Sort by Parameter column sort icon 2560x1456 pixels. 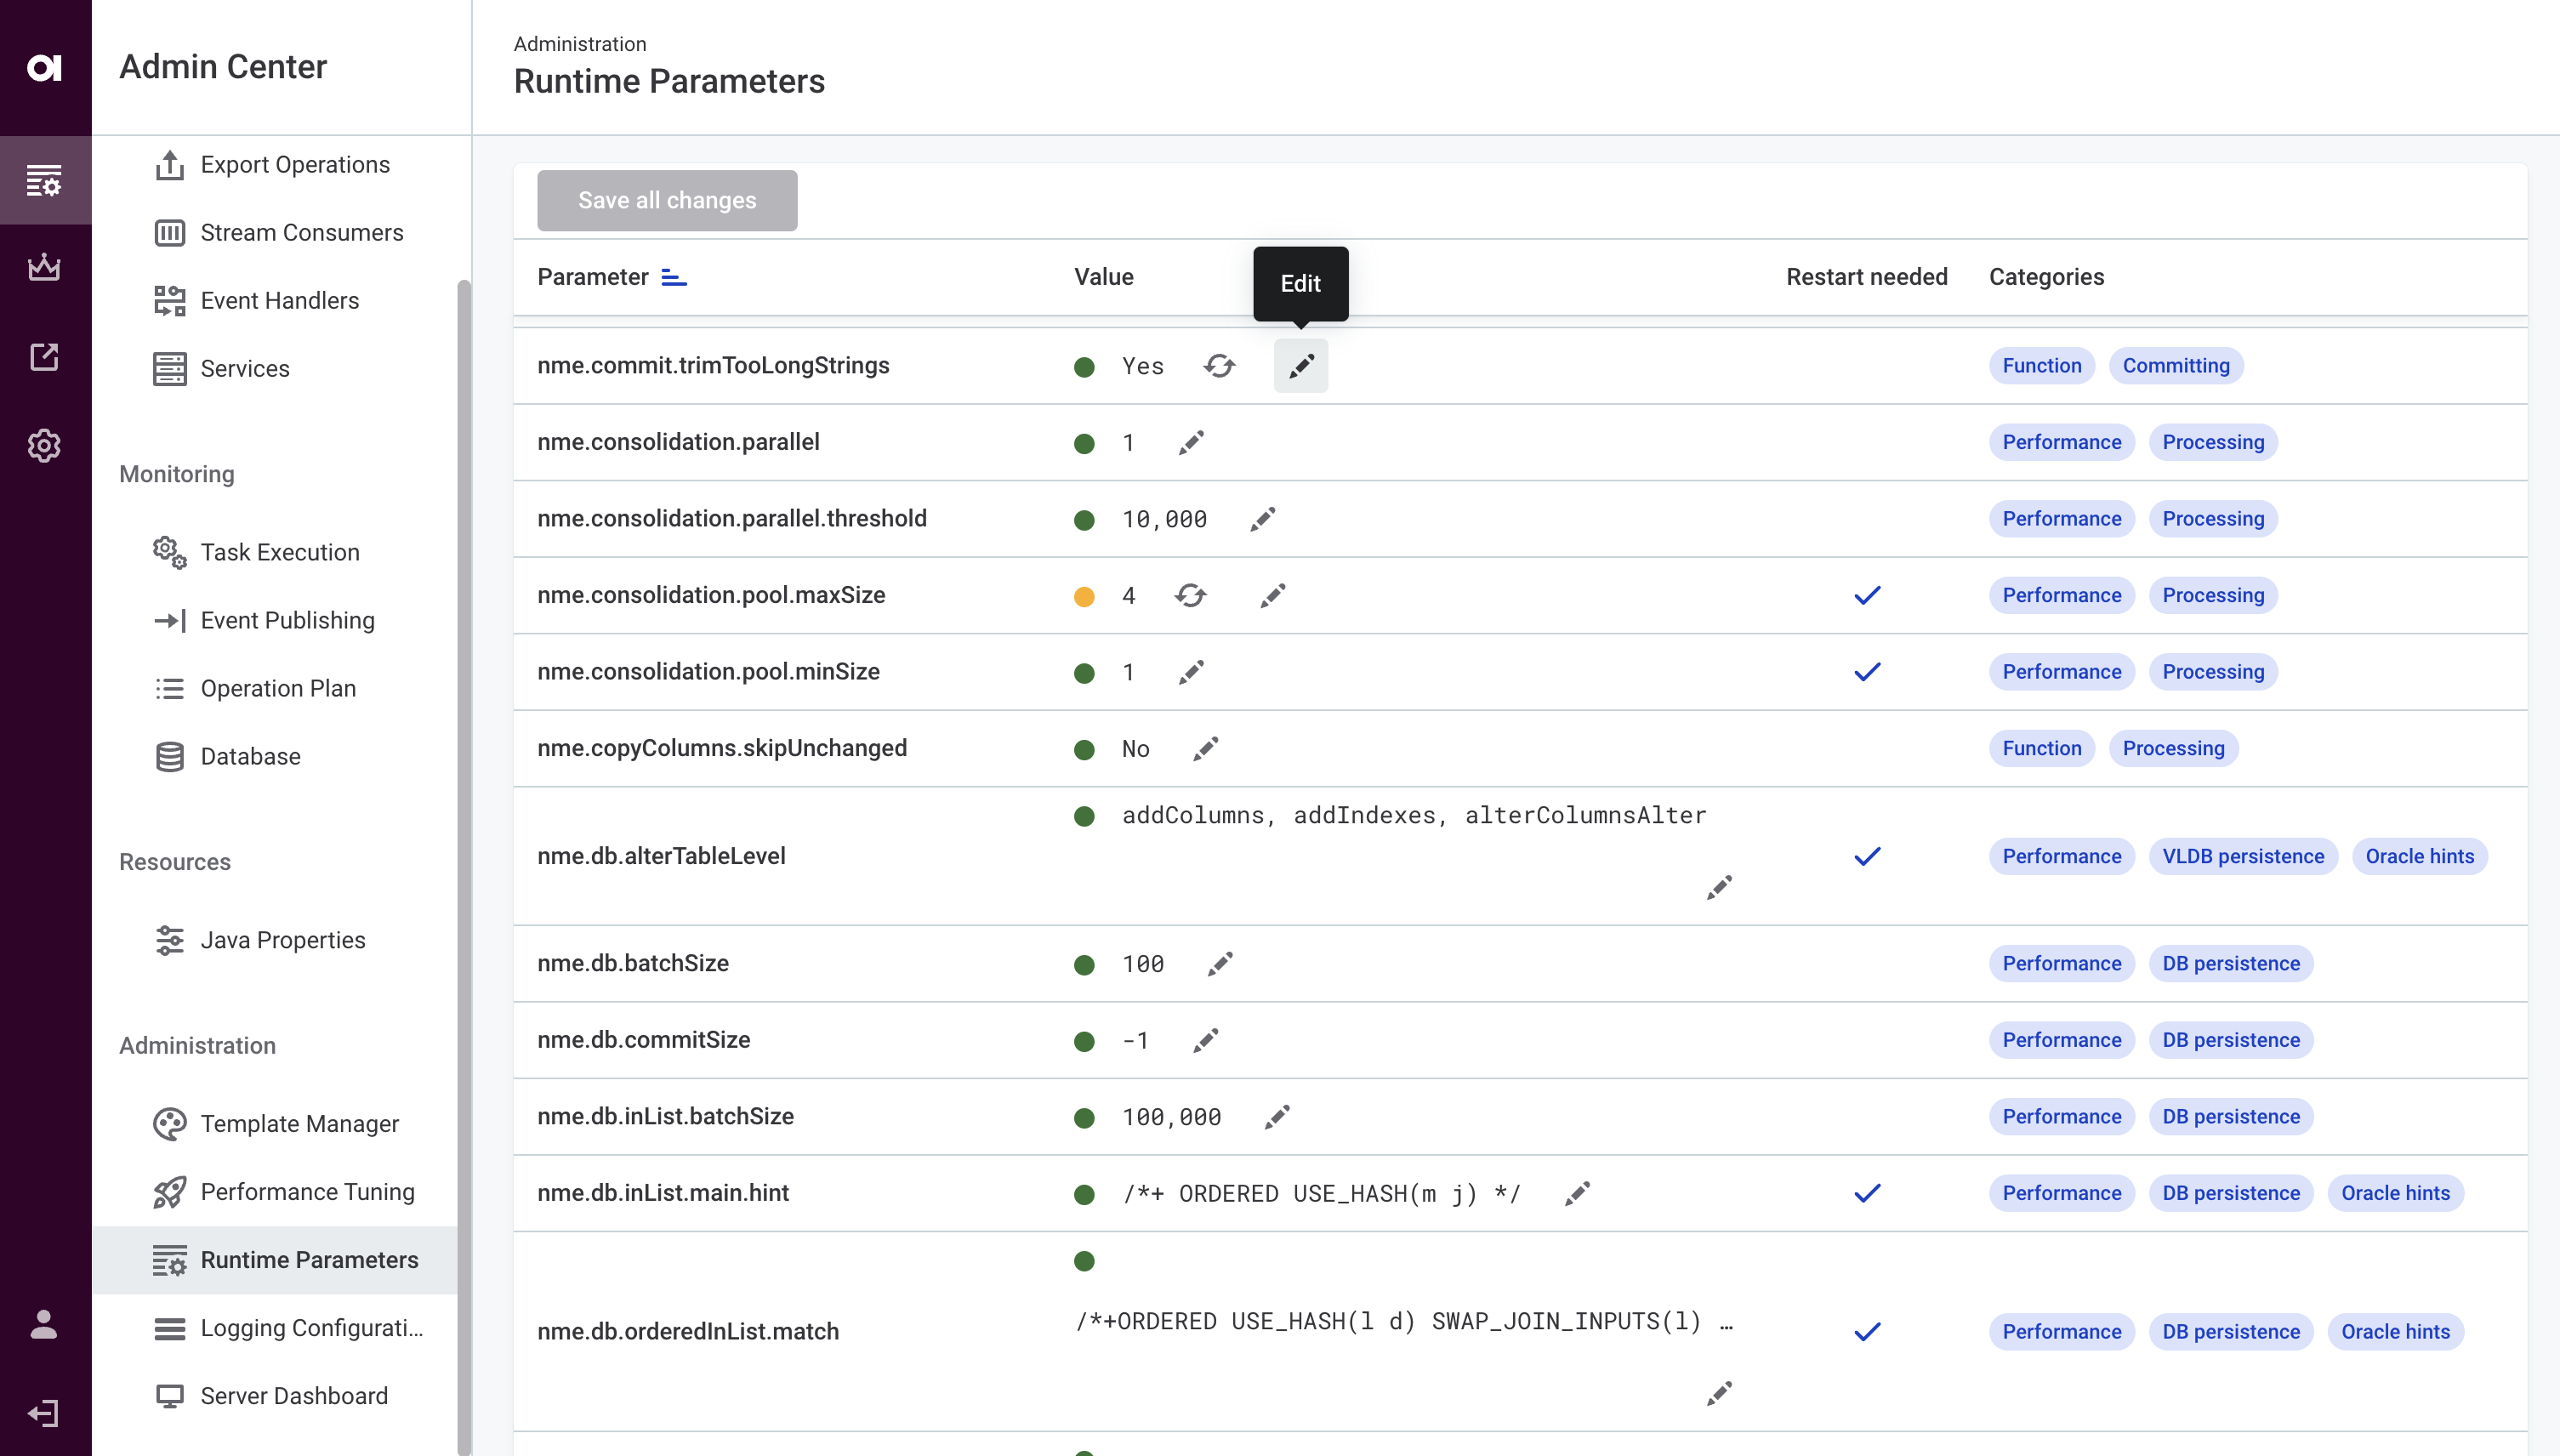(x=674, y=278)
